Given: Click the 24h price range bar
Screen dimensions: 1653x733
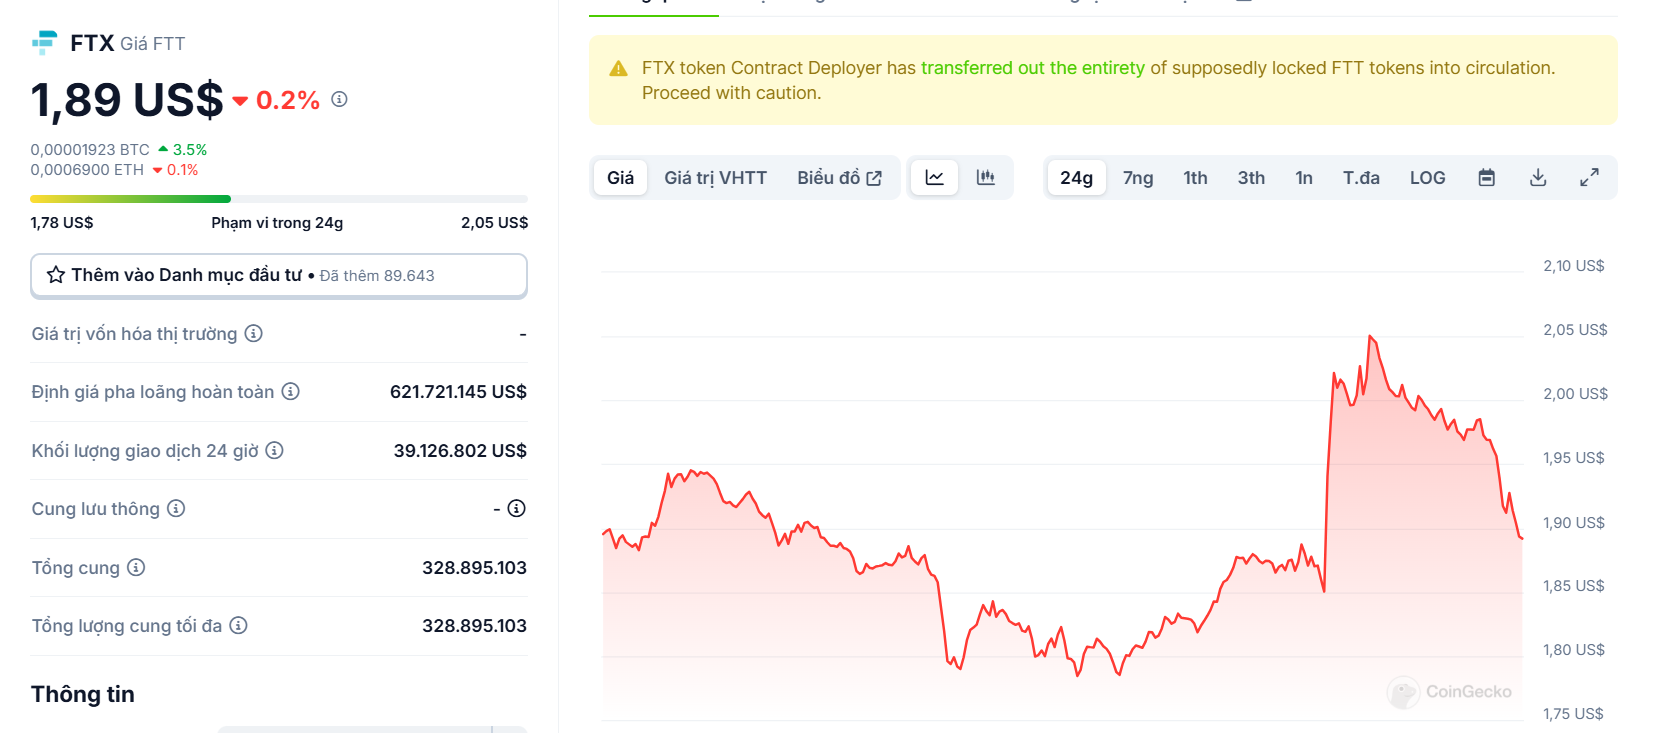Looking at the screenshot, I should (279, 199).
